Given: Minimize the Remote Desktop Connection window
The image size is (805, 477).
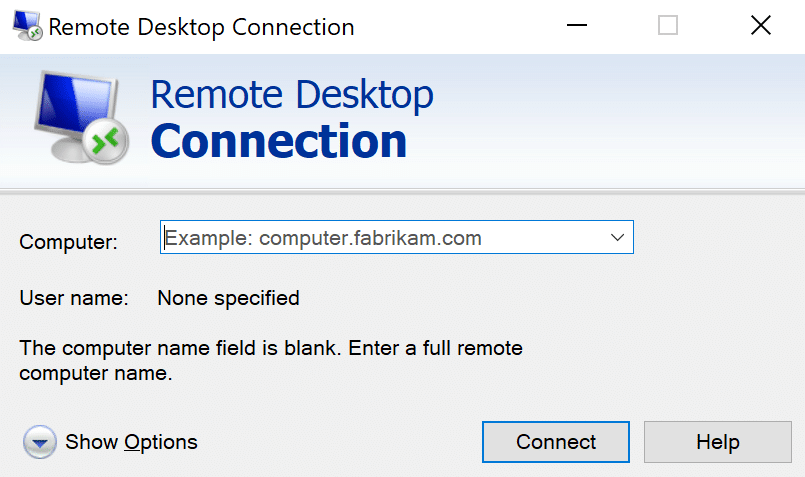Looking at the screenshot, I should click(577, 27).
